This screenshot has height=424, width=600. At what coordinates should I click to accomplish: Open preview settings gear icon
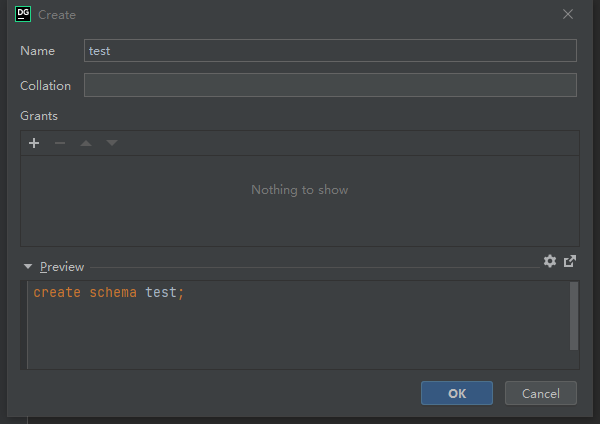point(550,261)
